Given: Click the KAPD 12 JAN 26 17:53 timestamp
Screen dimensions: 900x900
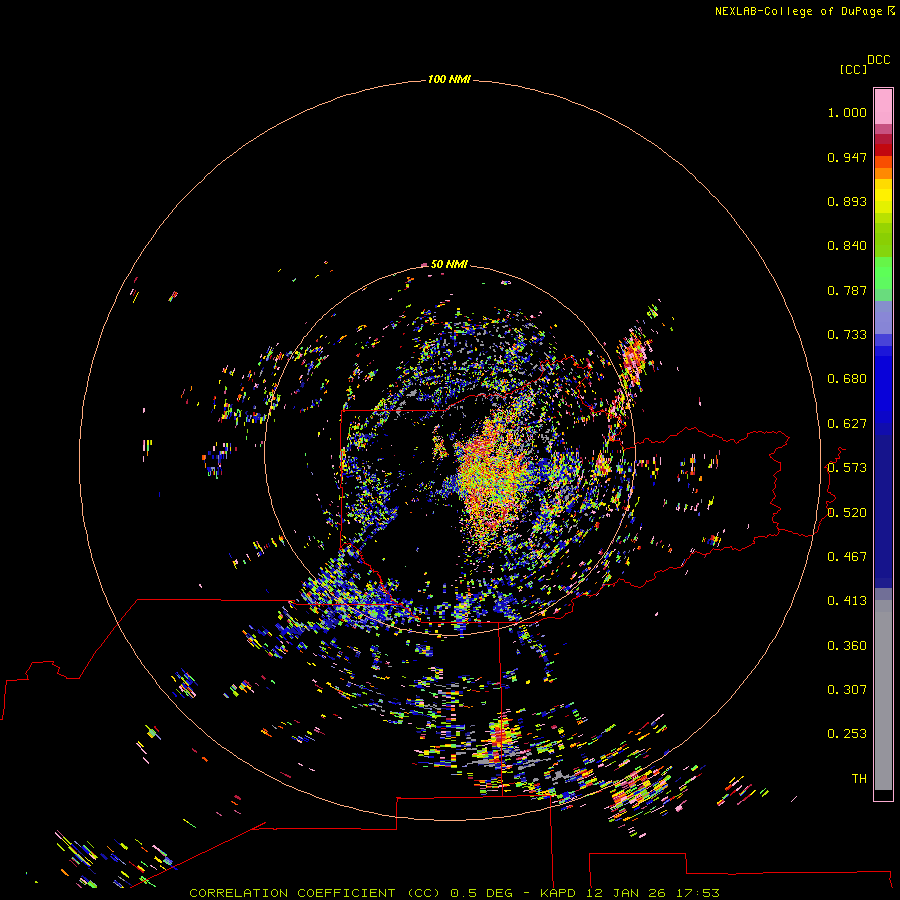Looking at the screenshot, I should point(630,893).
